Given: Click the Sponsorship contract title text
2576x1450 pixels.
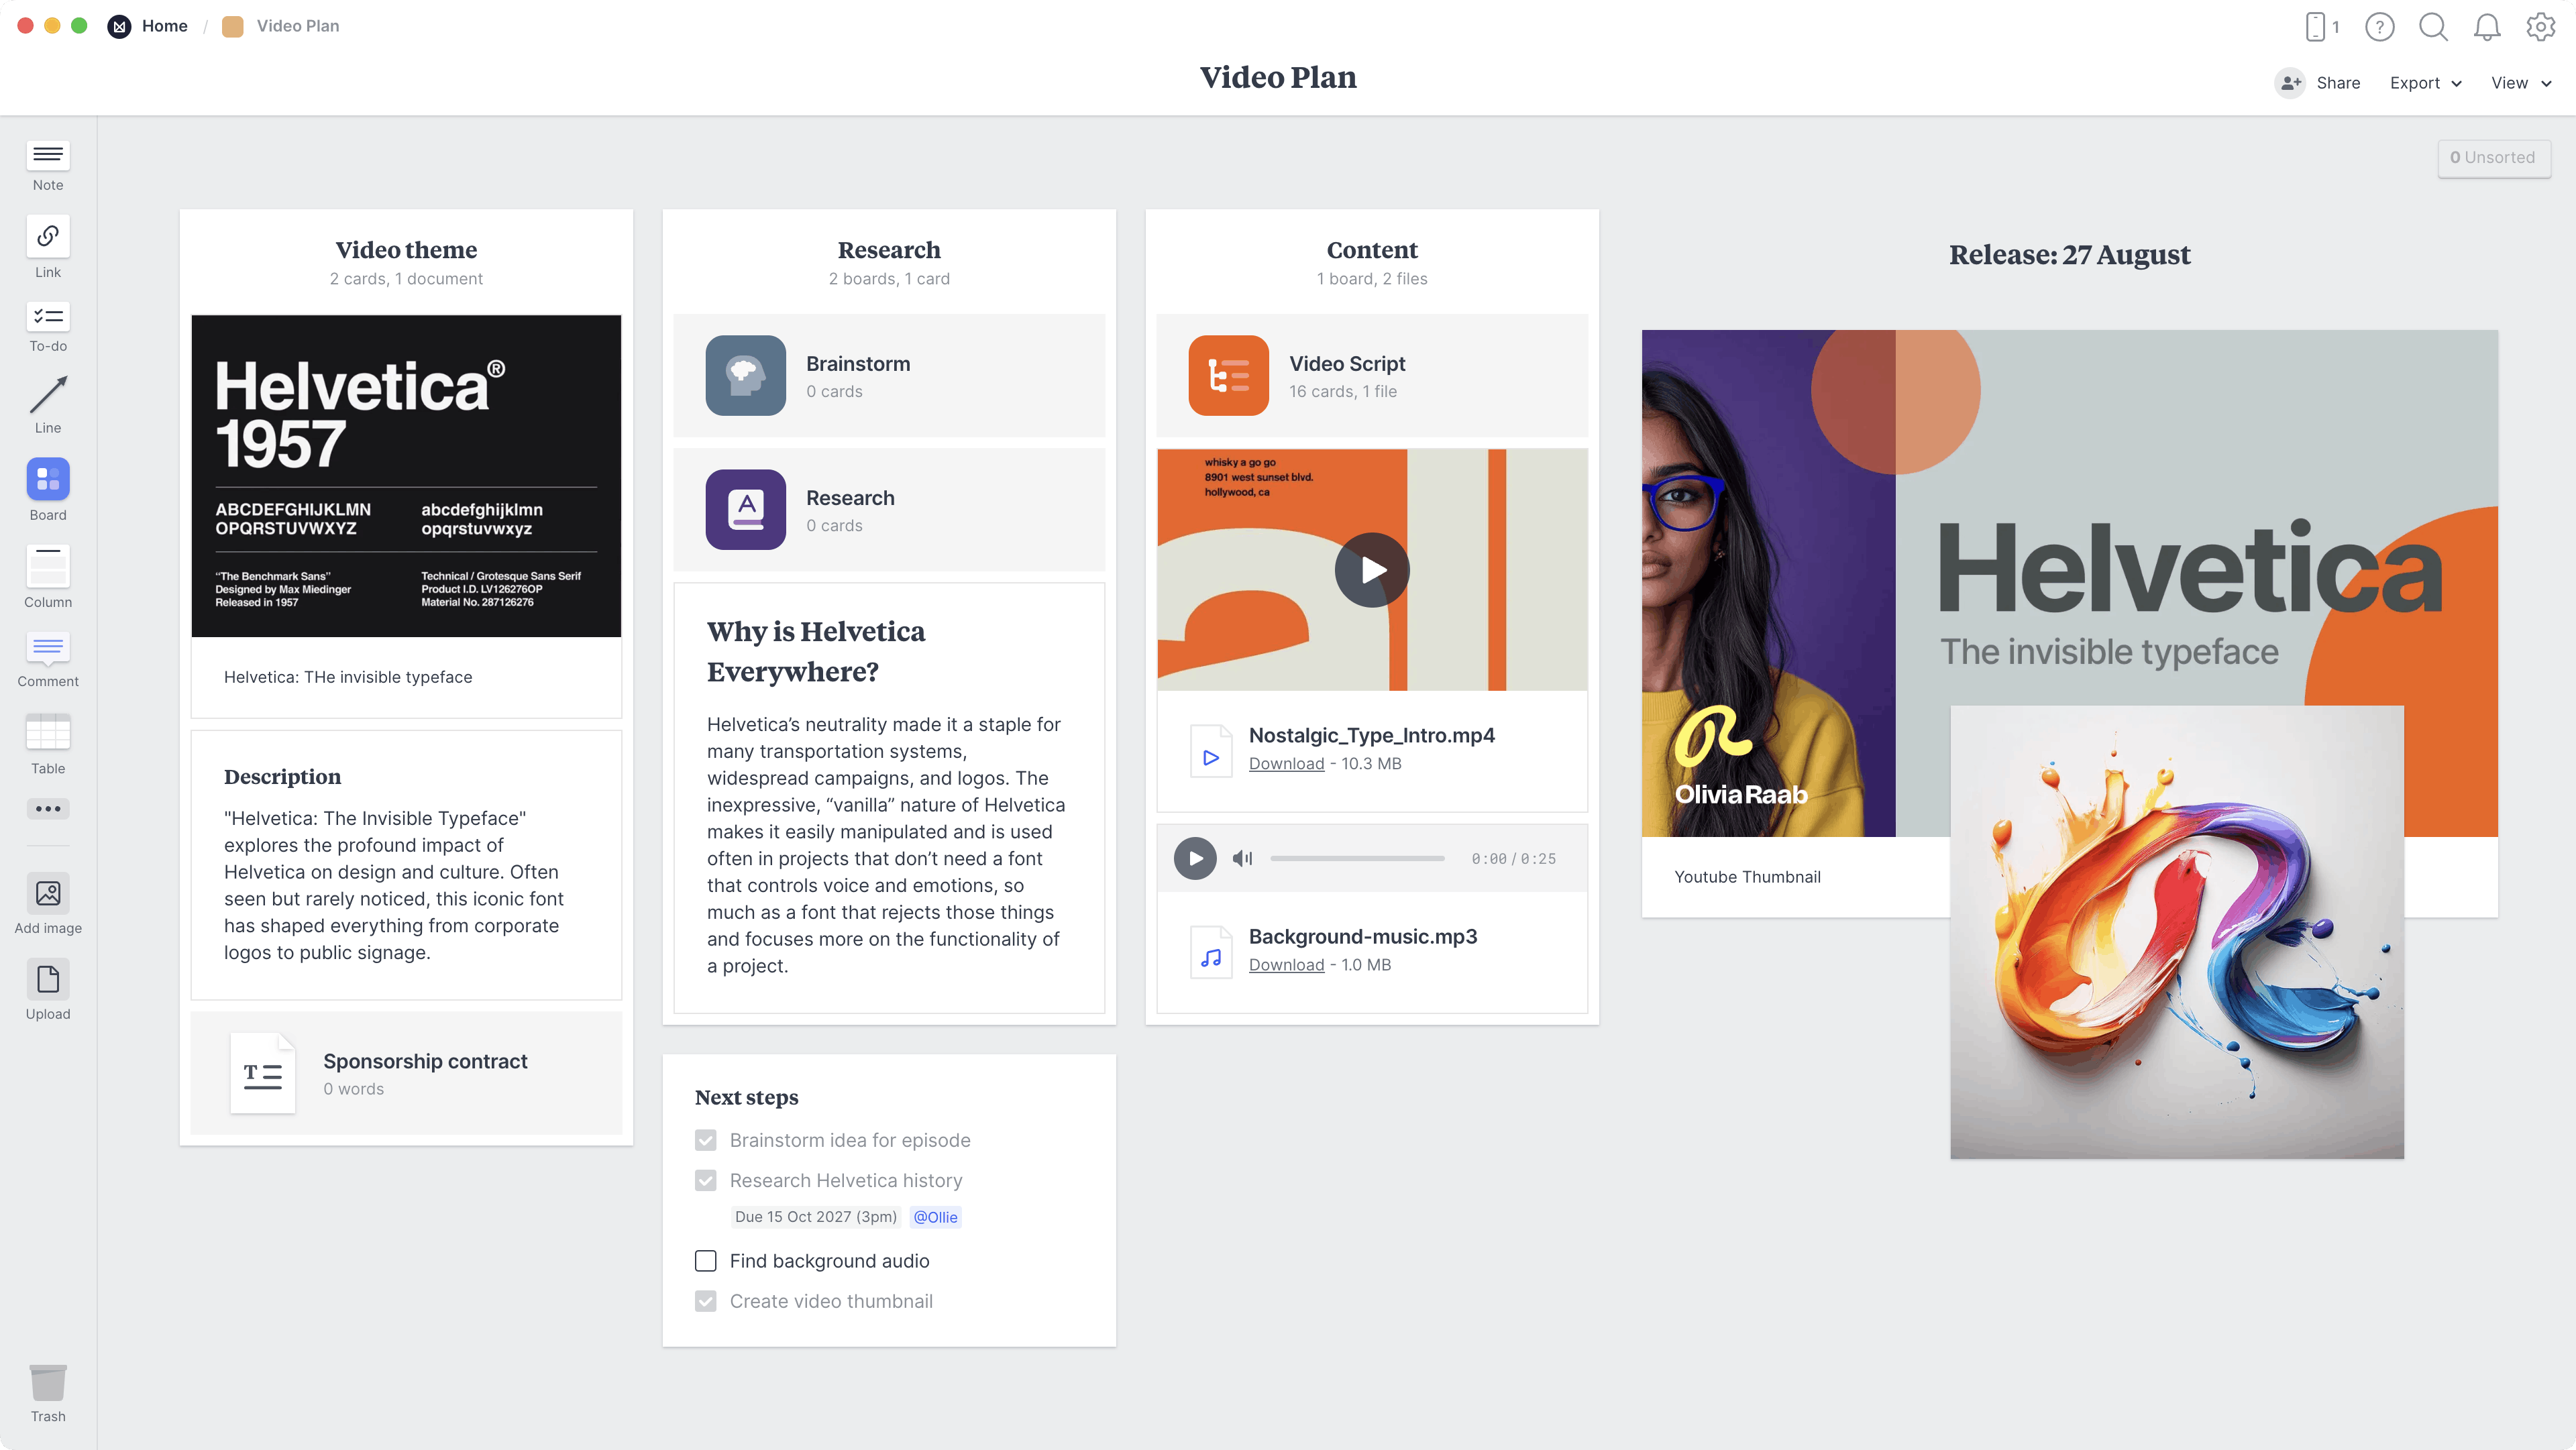Looking at the screenshot, I should point(424,1061).
